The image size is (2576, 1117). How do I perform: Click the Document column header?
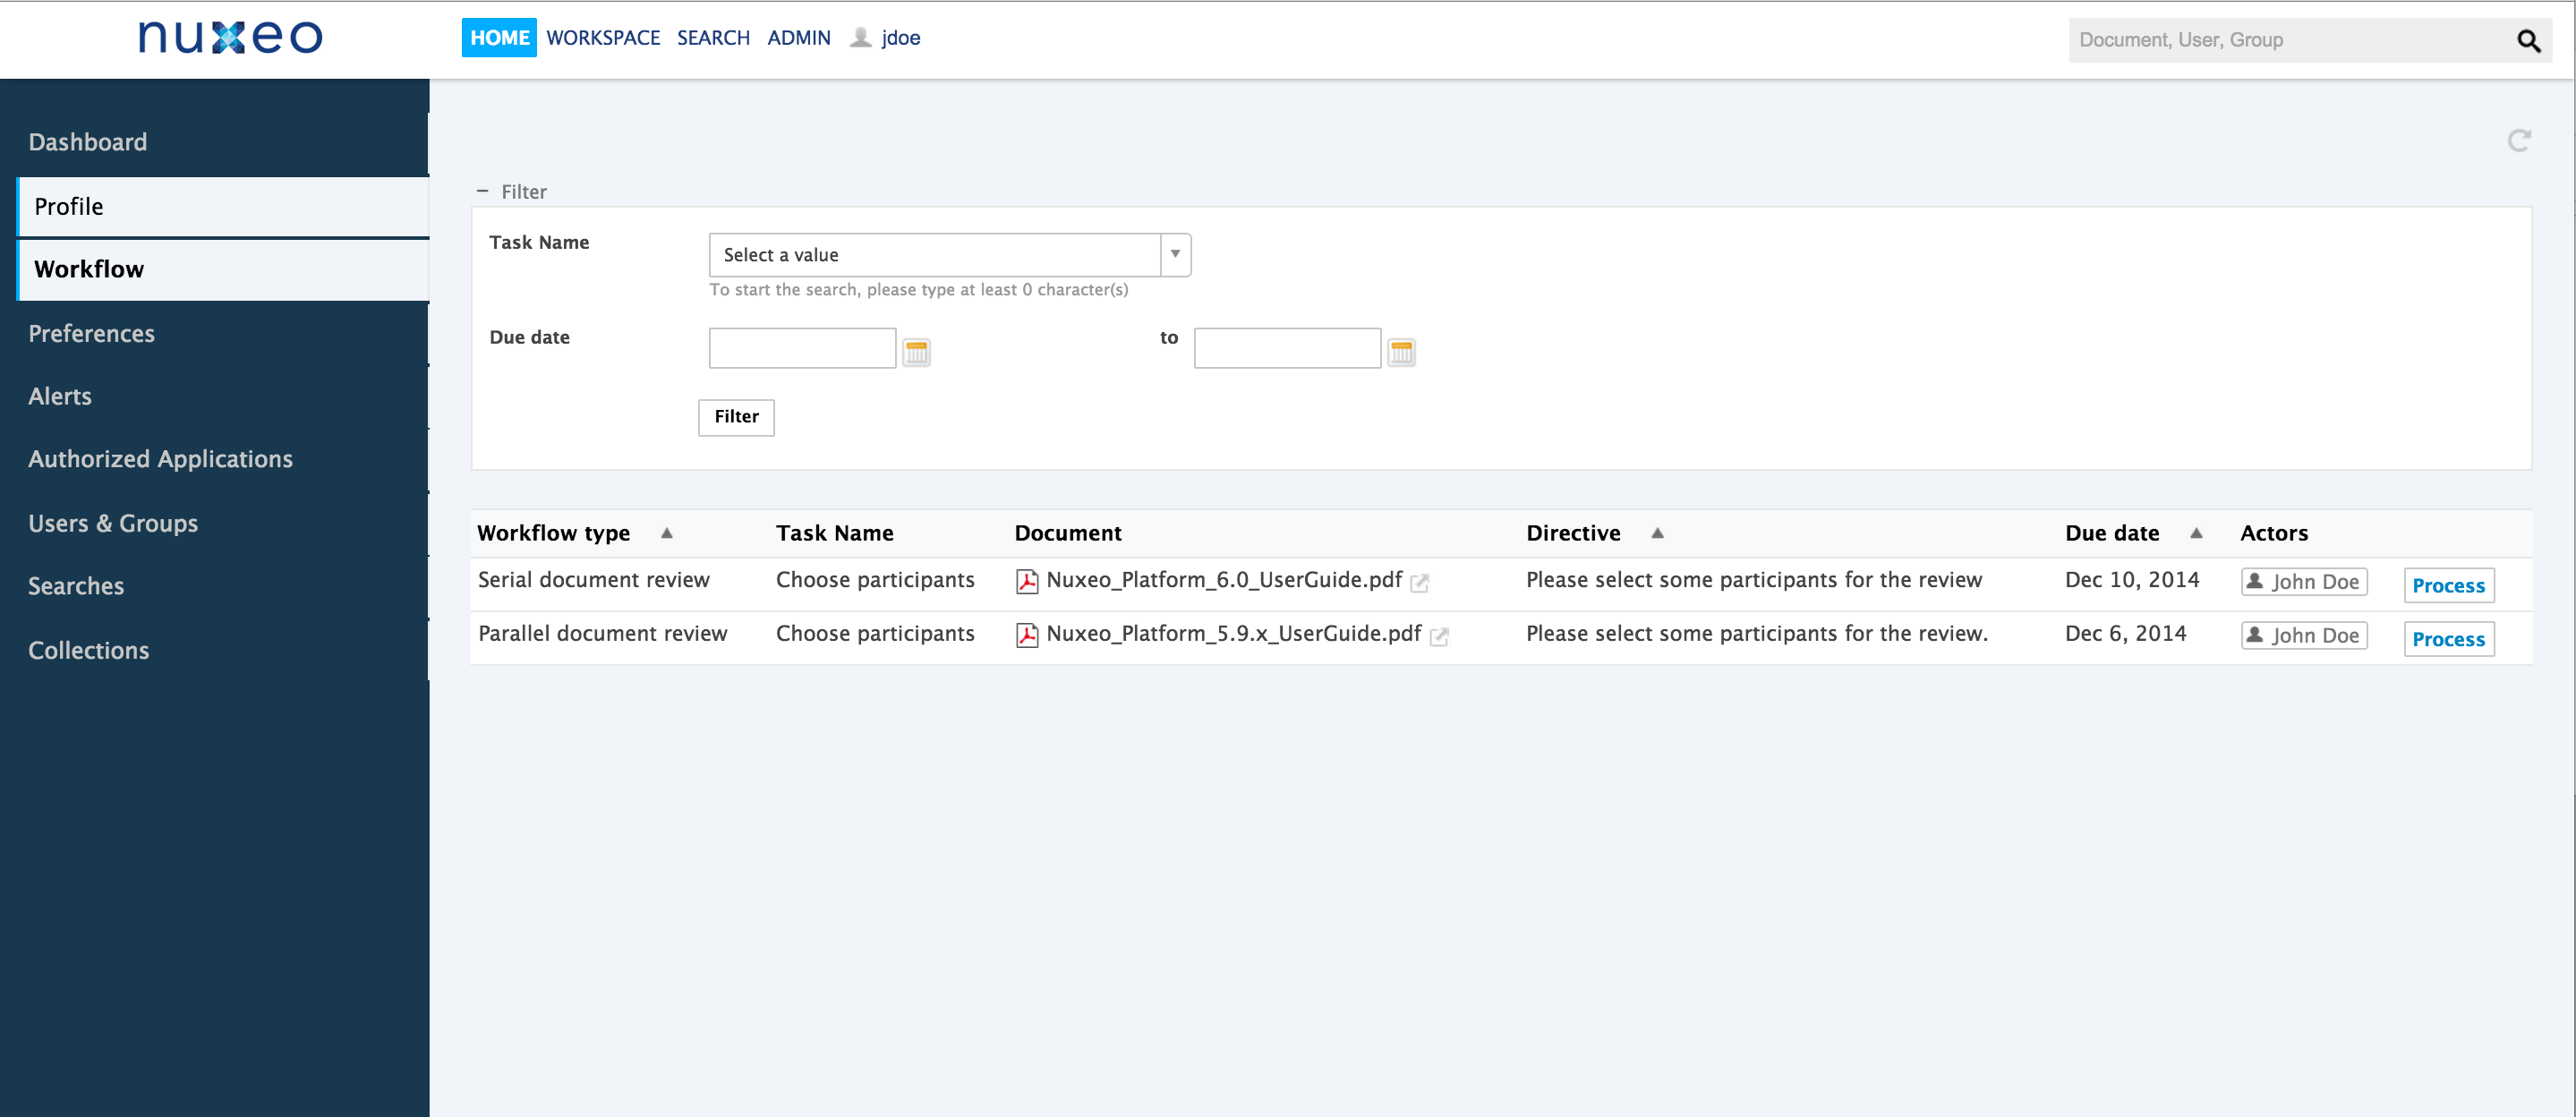pyautogui.click(x=1068, y=534)
